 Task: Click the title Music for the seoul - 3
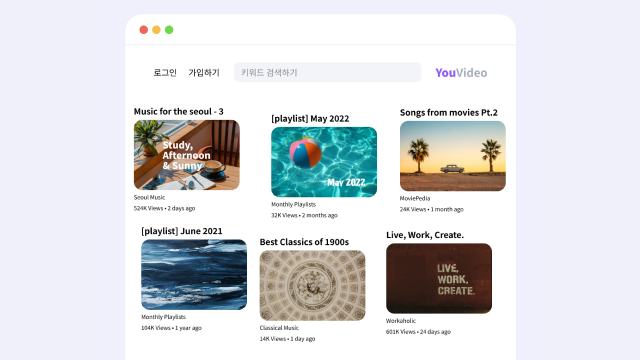pyautogui.click(x=178, y=111)
